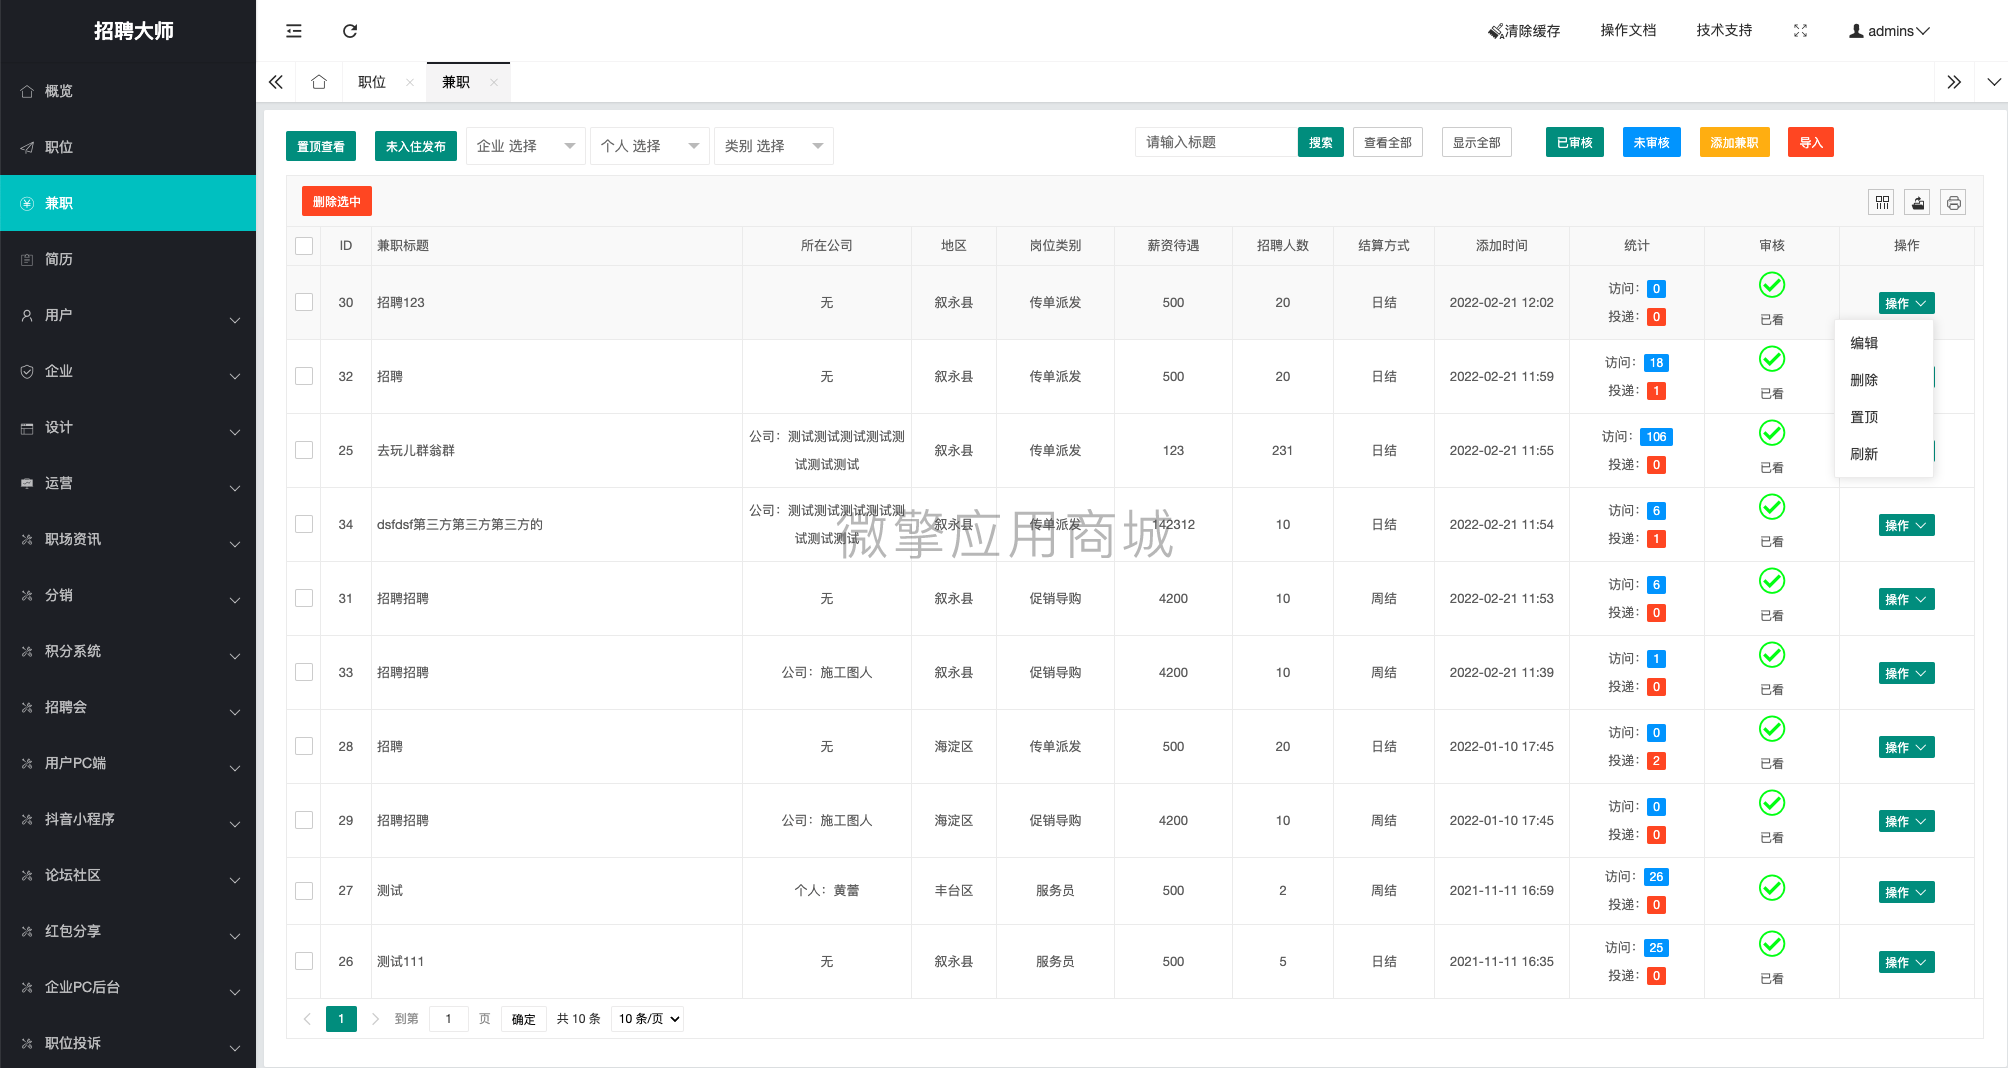This screenshot has height=1068, width=2008.
Task: Change the 10 条/页 page size selector
Action: 648,1019
